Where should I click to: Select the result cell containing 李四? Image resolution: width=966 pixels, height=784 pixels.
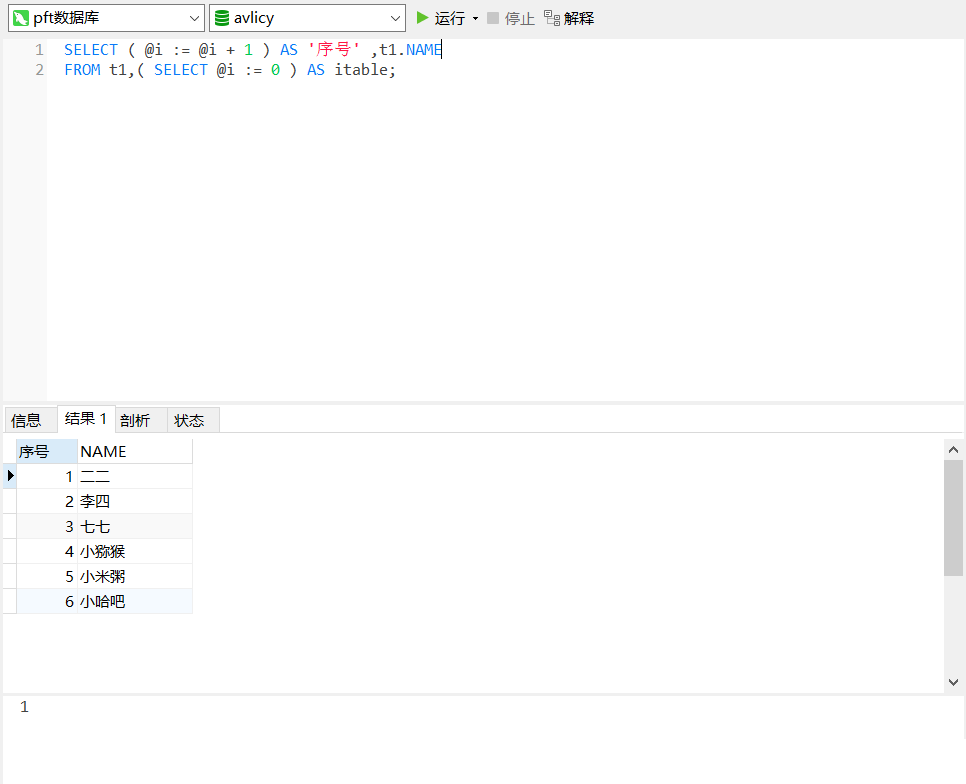(x=95, y=501)
